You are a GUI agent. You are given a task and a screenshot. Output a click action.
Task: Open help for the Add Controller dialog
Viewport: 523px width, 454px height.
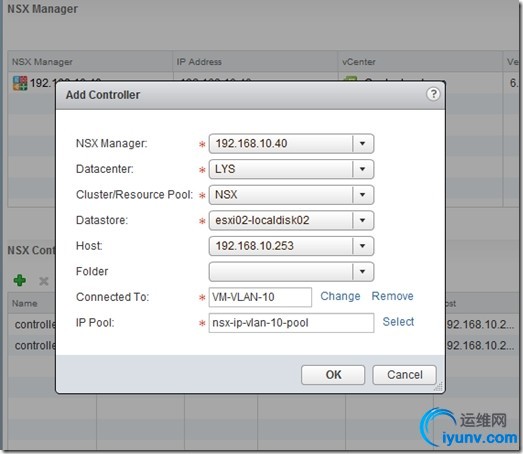tap(433, 94)
